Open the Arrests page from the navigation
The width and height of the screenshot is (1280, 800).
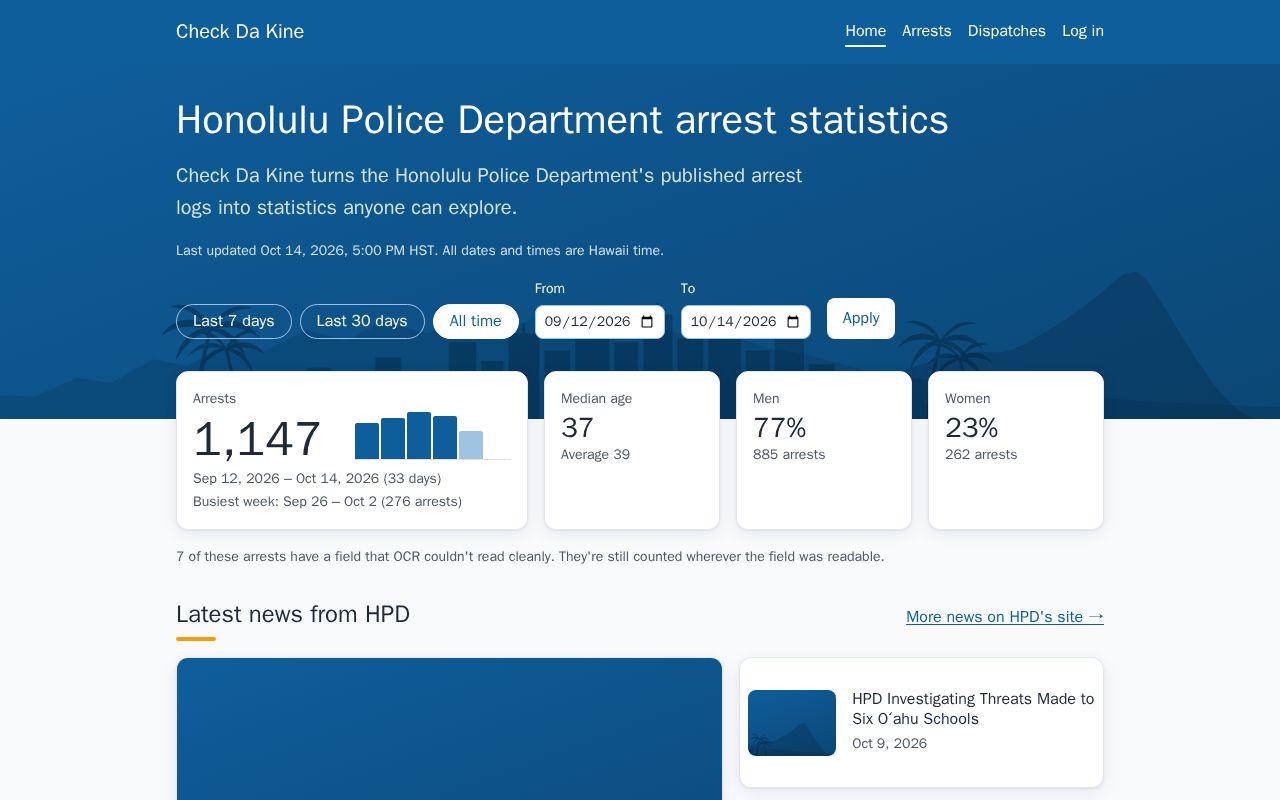point(926,31)
